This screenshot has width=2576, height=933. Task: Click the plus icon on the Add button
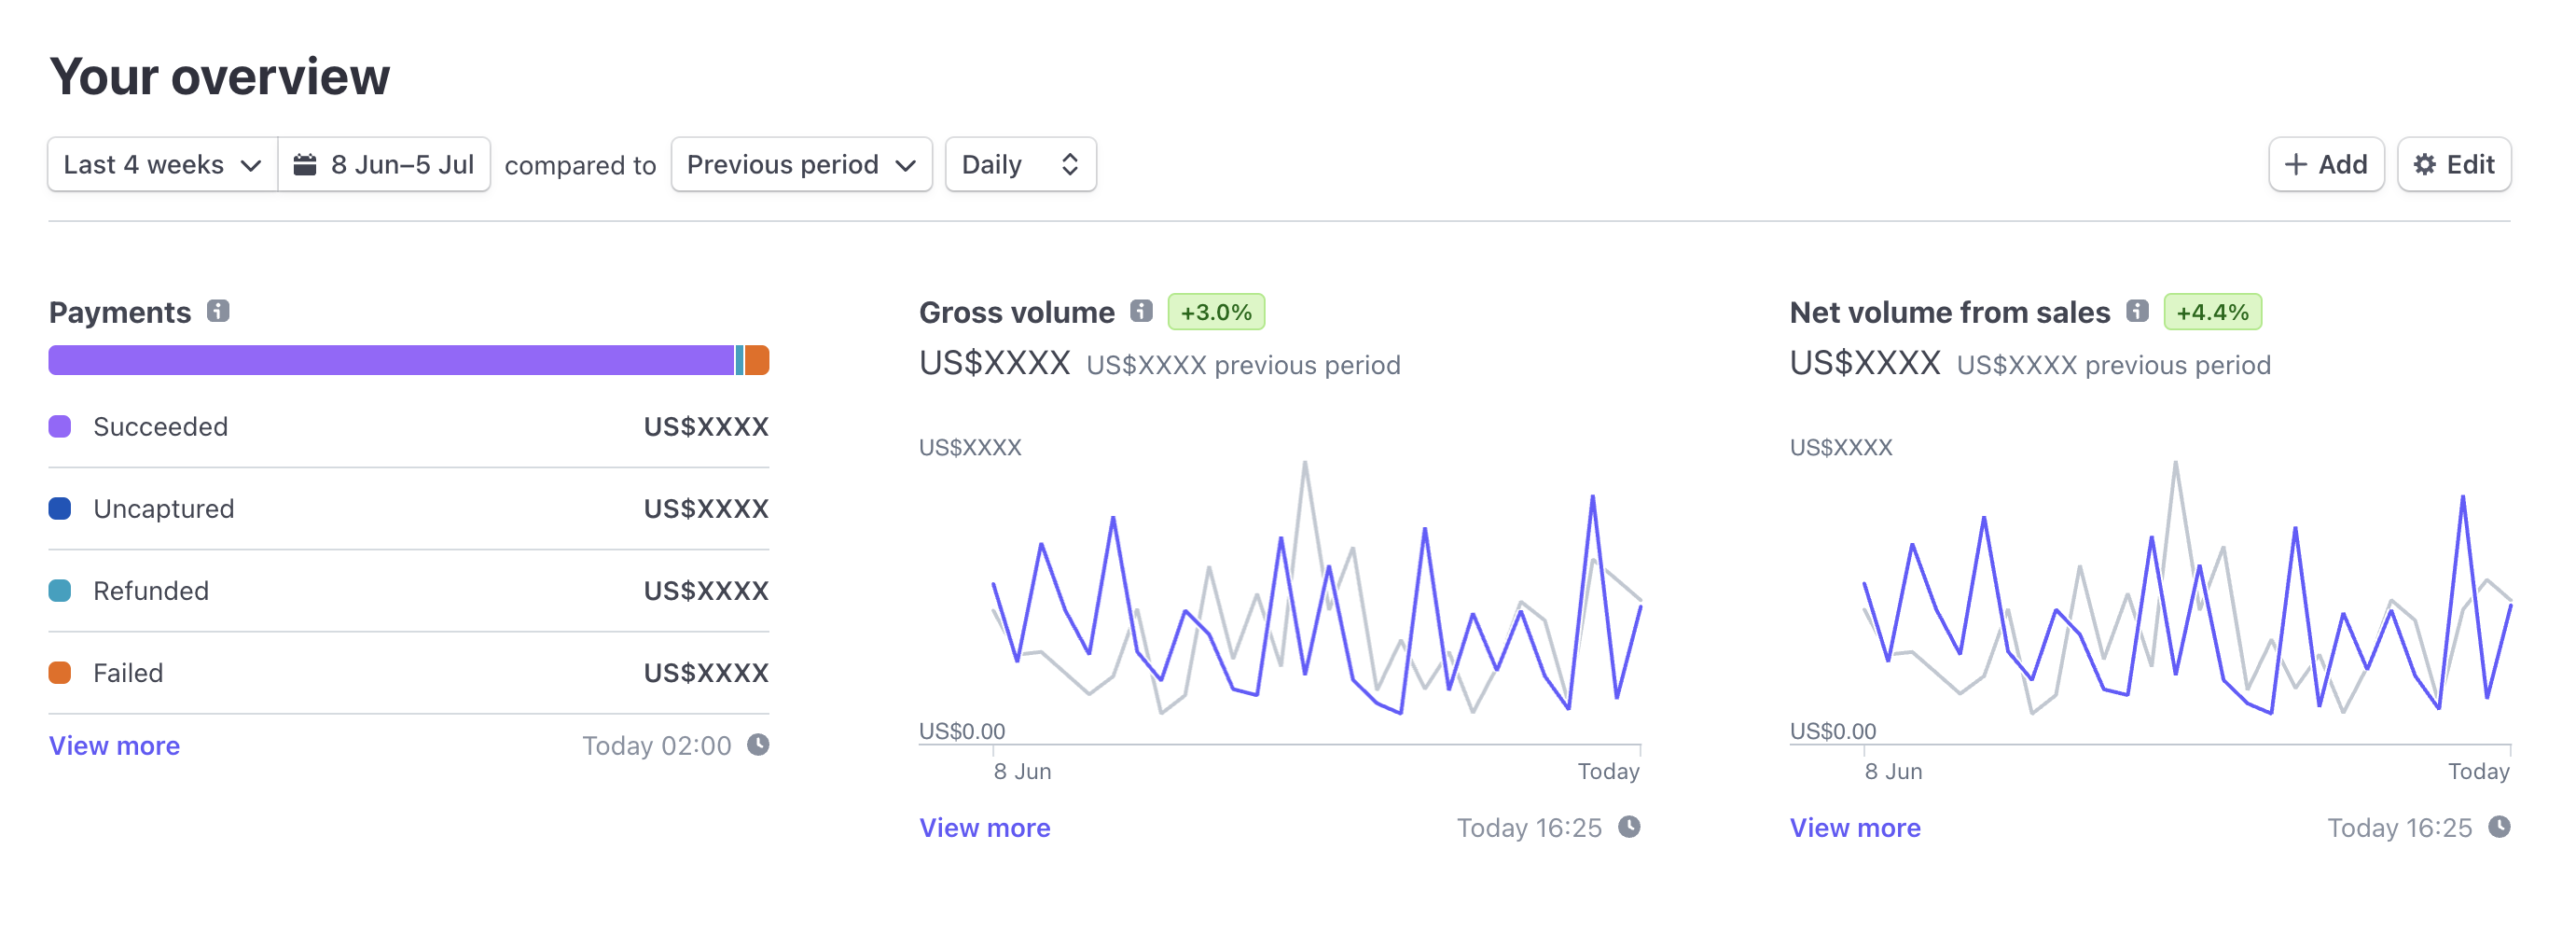click(x=2296, y=164)
